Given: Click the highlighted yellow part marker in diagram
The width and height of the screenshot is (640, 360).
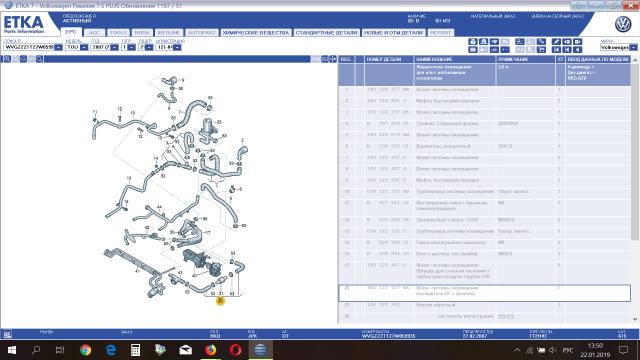Looking at the screenshot, I should click(220, 301).
